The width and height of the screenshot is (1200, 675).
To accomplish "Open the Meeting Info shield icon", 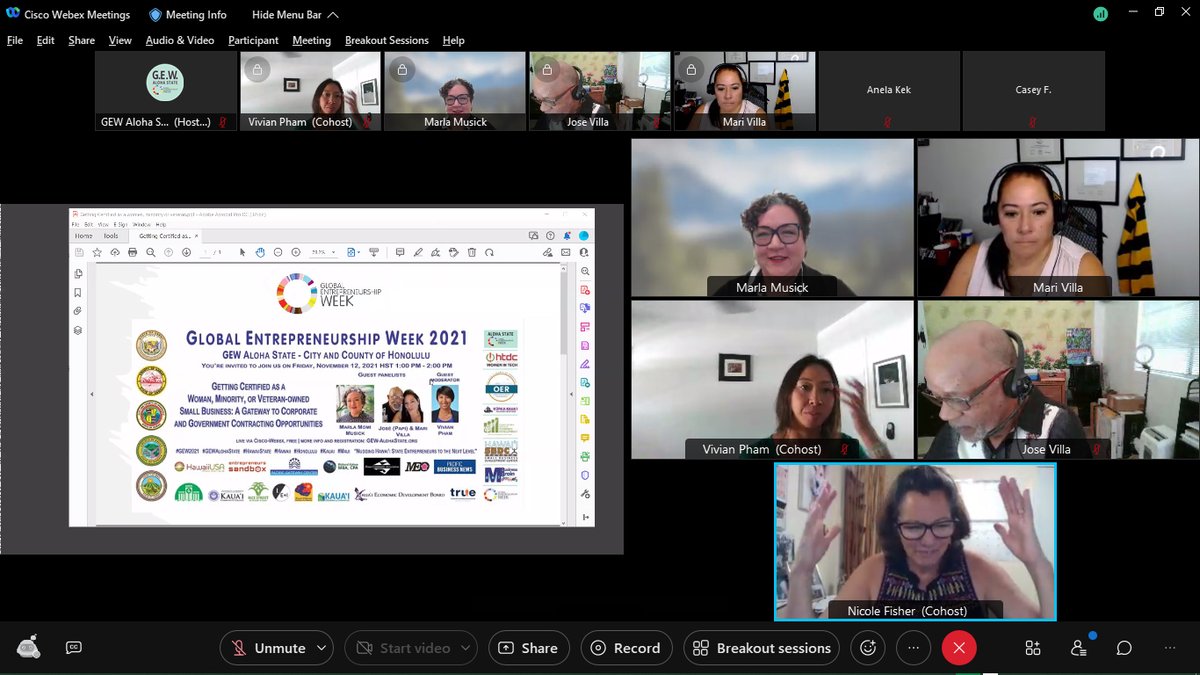I will (154, 15).
